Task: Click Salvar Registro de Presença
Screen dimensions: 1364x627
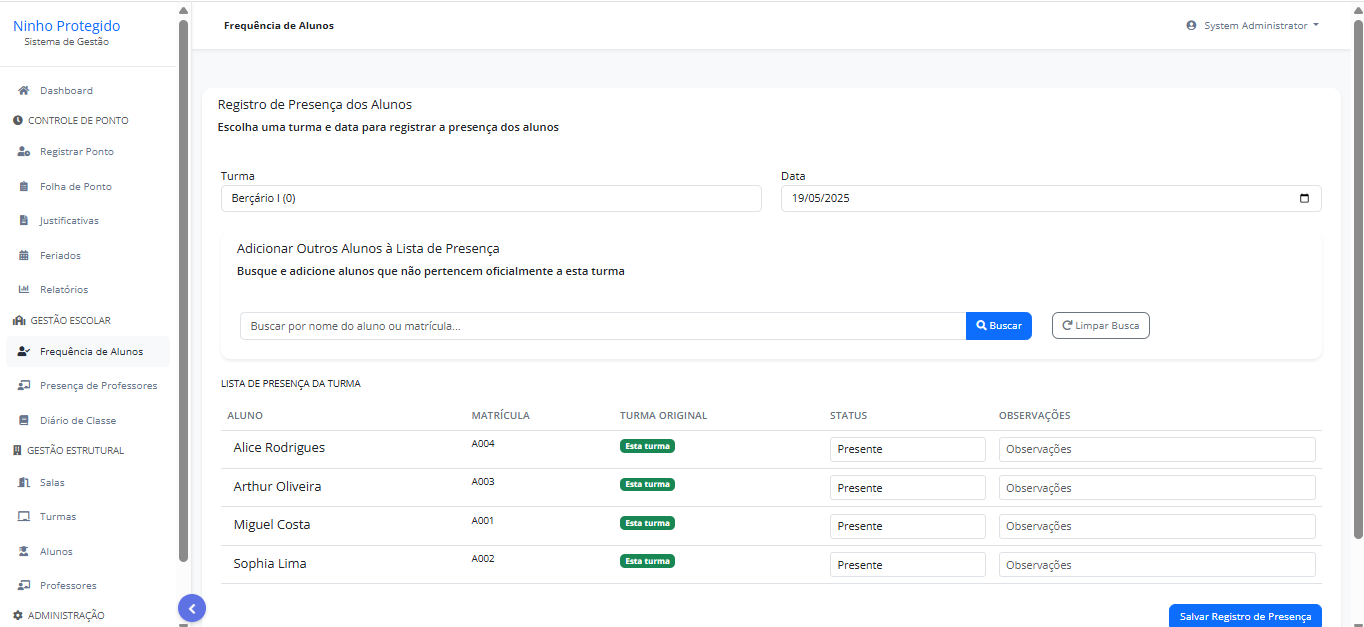Action: tap(1245, 616)
